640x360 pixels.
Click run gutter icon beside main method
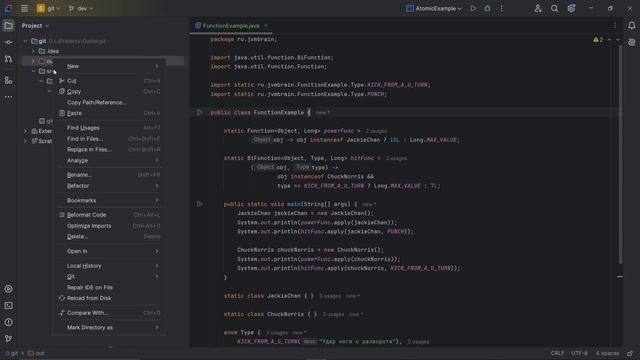pyautogui.click(x=200, y=204)
